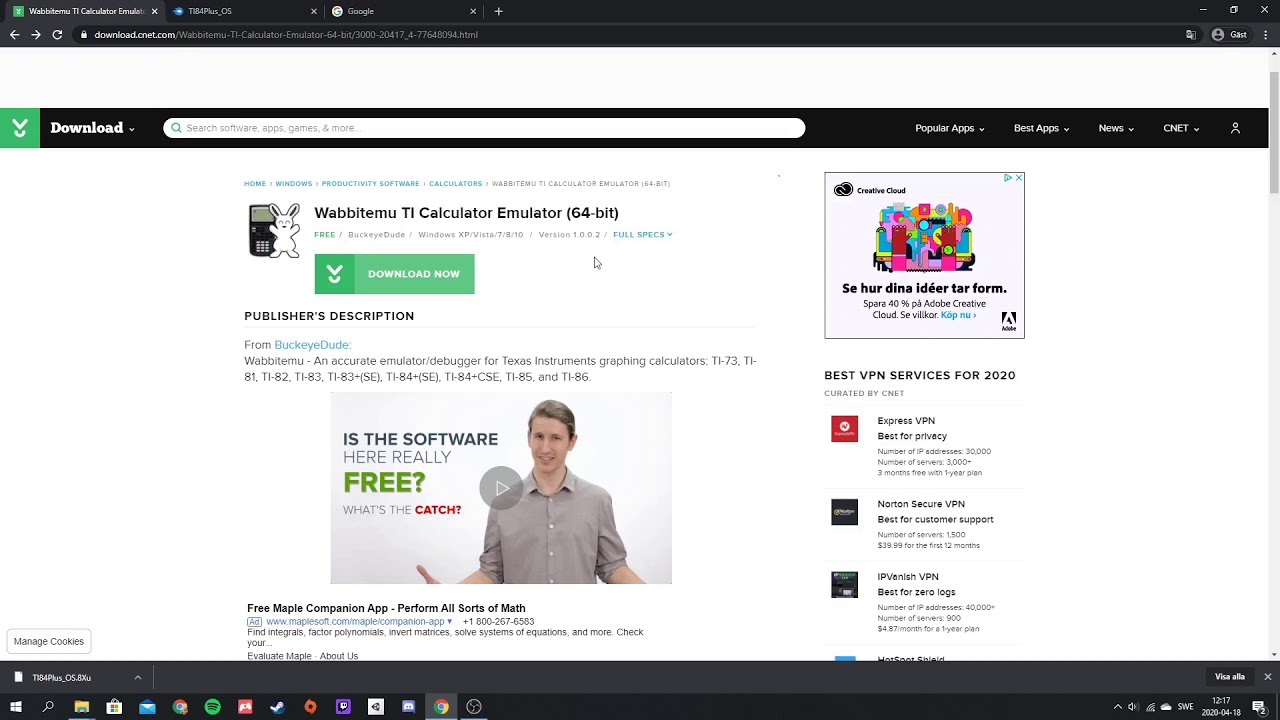
Task: Click the browser back arrow
Action: point(14,34)
